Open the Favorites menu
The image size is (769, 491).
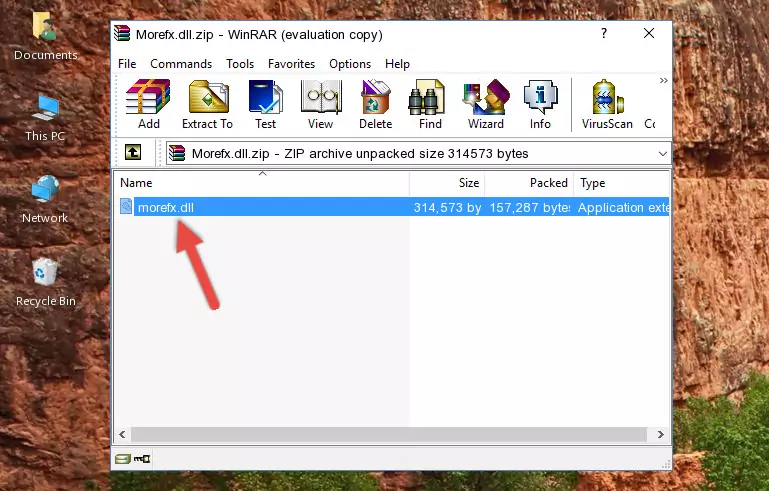291,64
